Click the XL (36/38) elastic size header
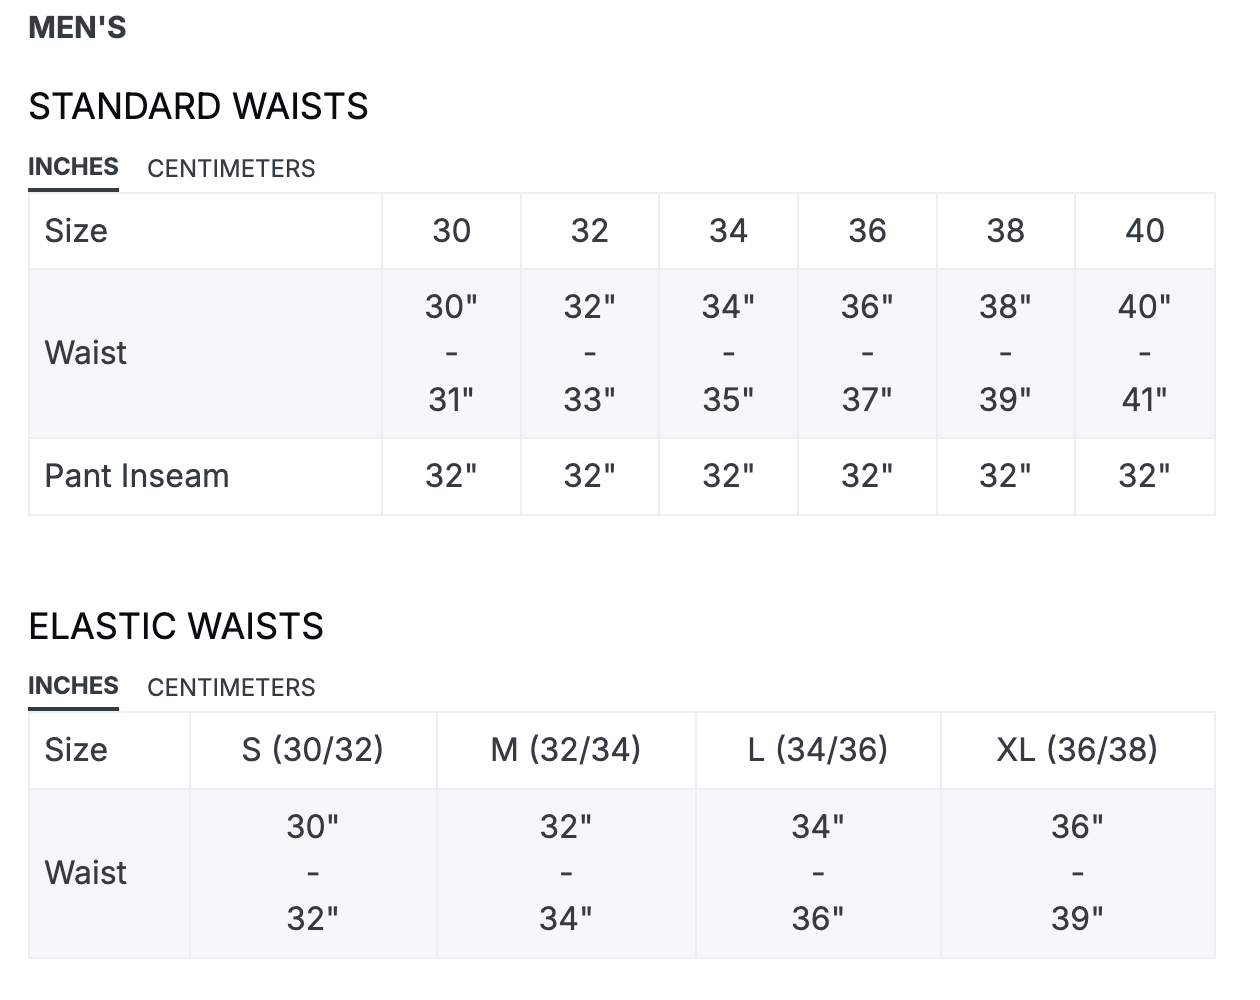This screenshot has height=1000, width=1260. pyautogui.click(x=1077, y=750)
